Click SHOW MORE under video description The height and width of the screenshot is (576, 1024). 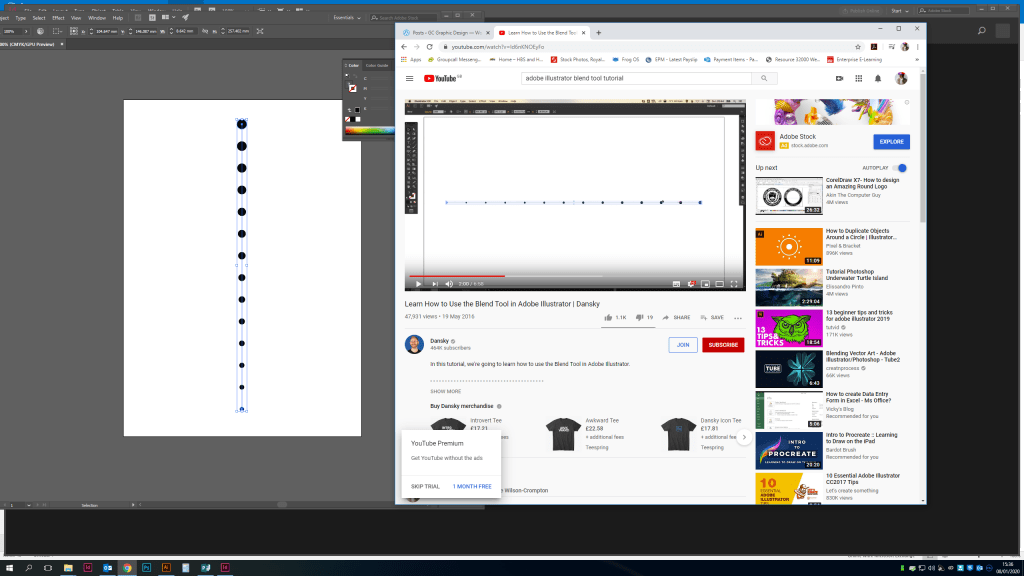tap(446, 391)
